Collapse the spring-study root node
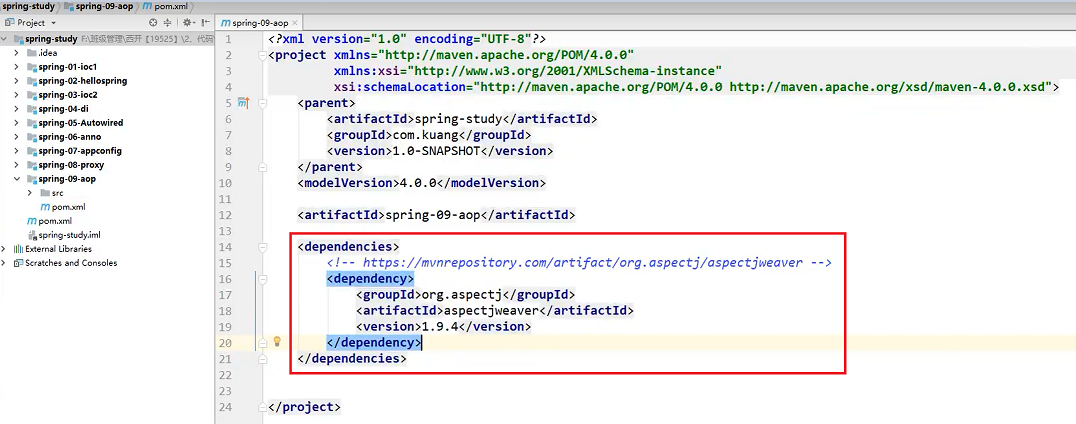1076x424 pixels. tap(5, 39)
